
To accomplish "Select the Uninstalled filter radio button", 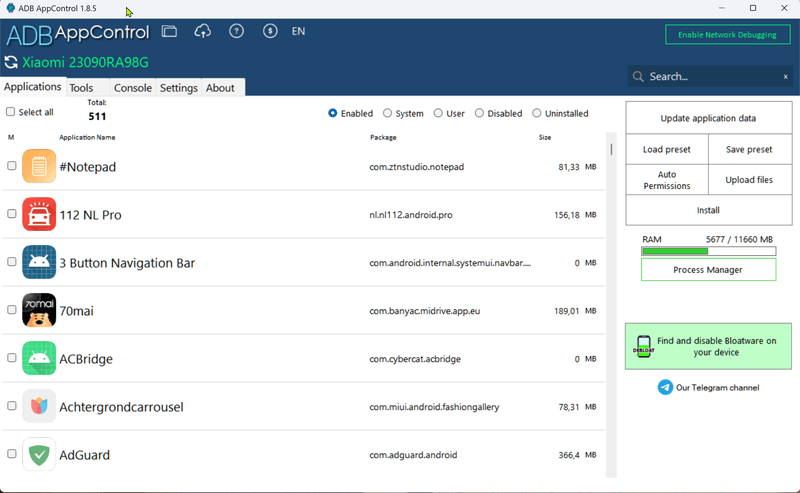I will coord(537,113).
